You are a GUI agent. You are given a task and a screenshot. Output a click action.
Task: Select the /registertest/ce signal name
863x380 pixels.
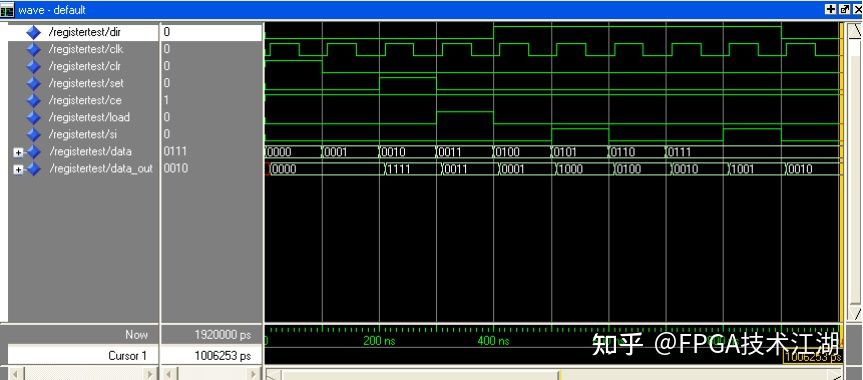[85, 100]
